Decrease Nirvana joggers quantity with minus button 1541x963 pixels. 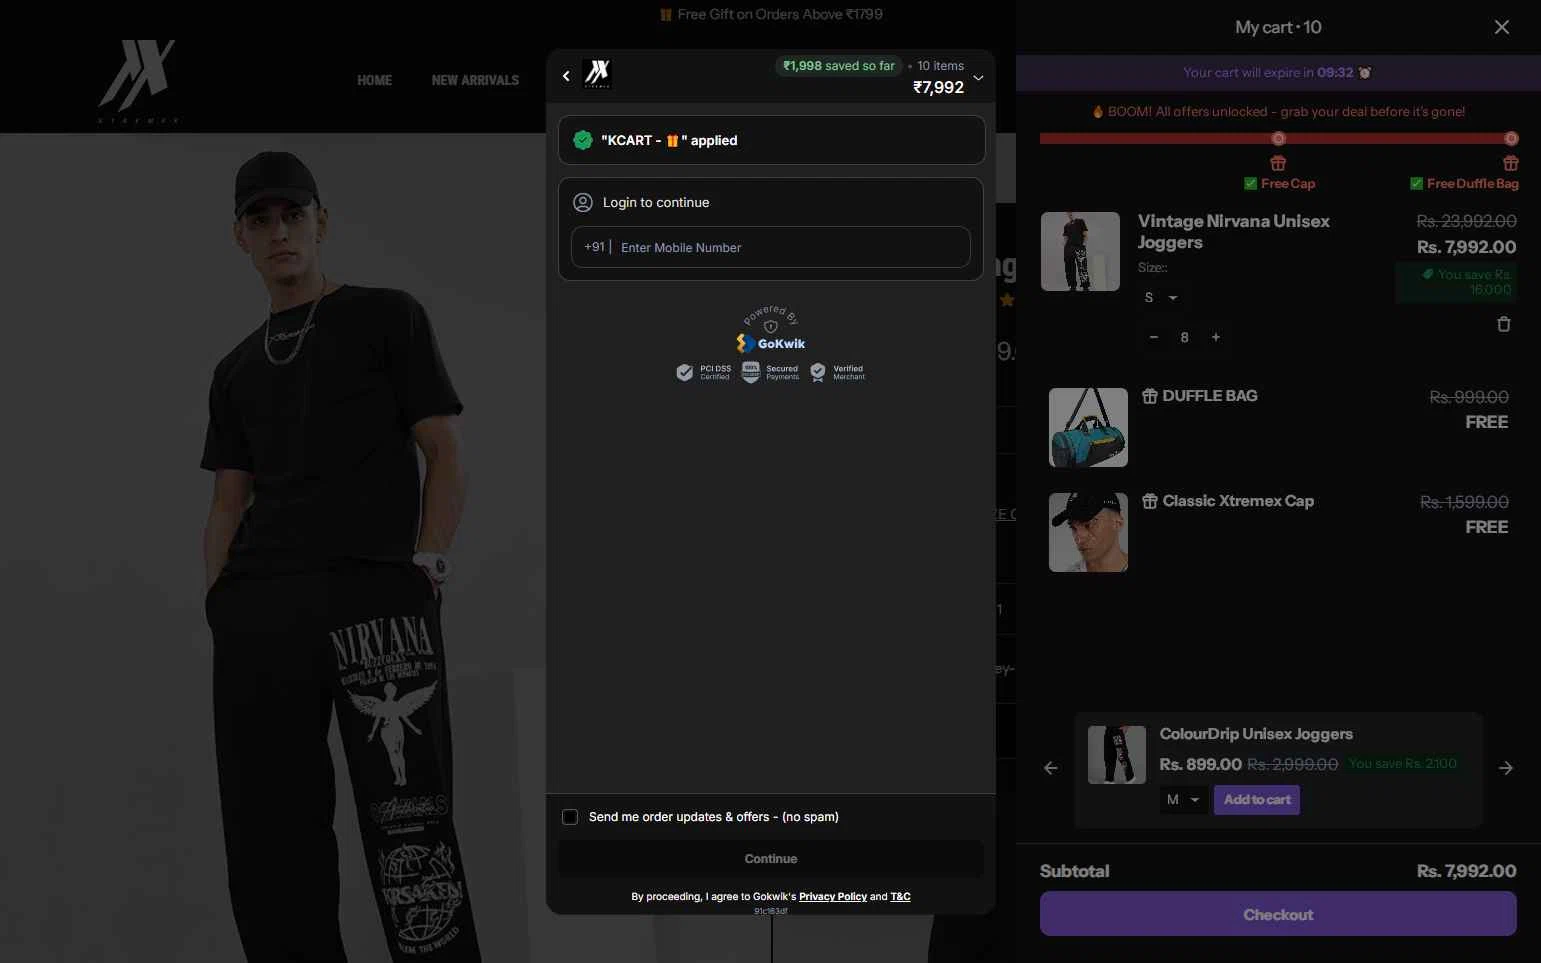coord(1154,337)
